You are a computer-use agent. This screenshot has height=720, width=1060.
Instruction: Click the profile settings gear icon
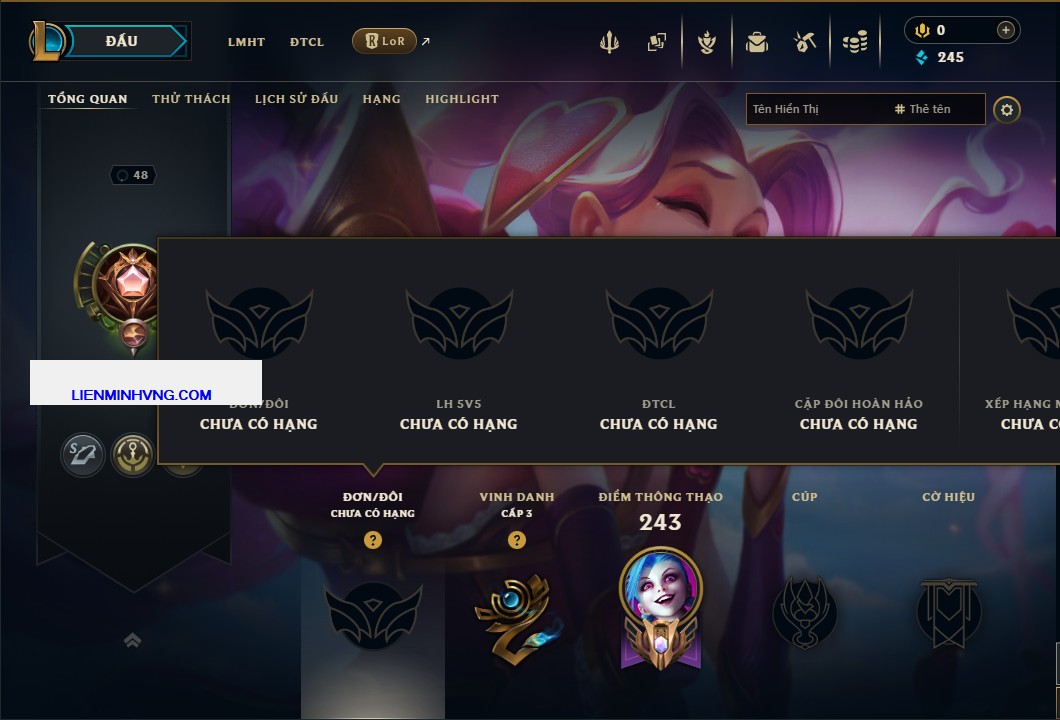(1007, 110)
